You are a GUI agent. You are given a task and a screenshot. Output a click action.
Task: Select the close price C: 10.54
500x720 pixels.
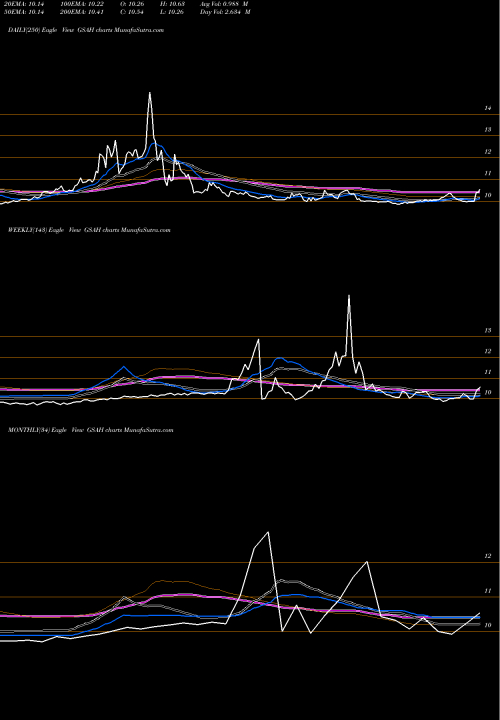pyautogui.click(x=132, y=12)
